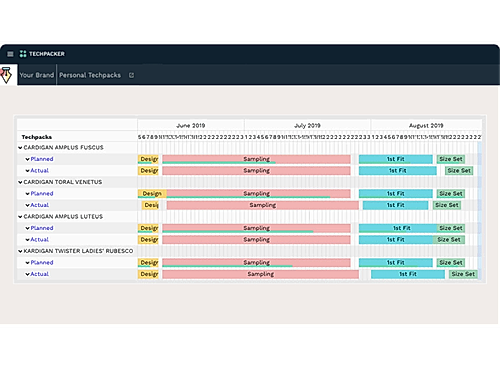Select Size Set bar in AMPLUS FUSCUS Planned row
Screen dimensions: 502x368
point(451,159)
